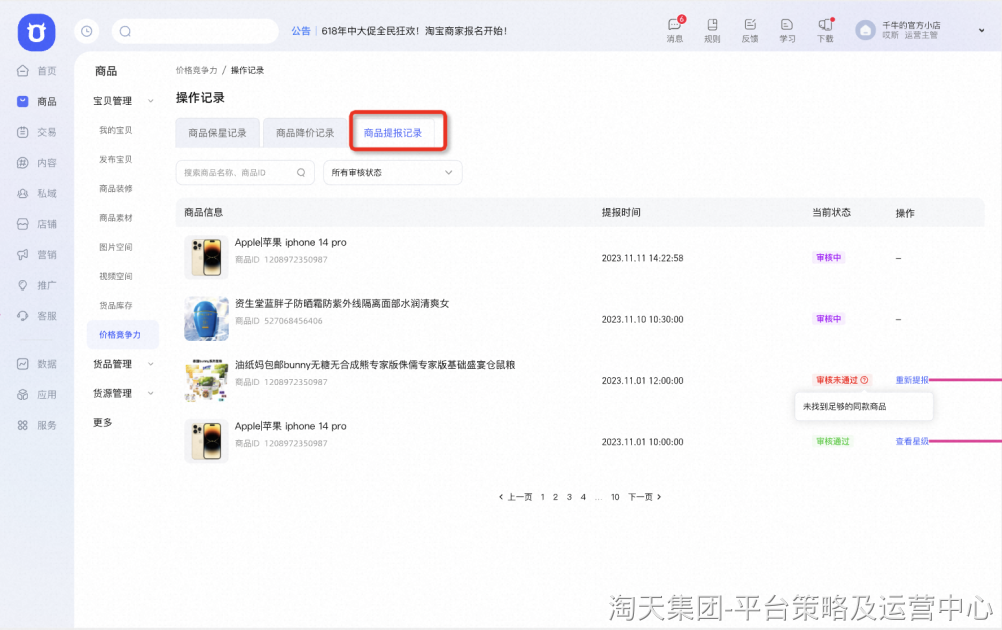Click search icon in product search field
This screenshot has width=1002, height=630.
(x=301, y=173)
